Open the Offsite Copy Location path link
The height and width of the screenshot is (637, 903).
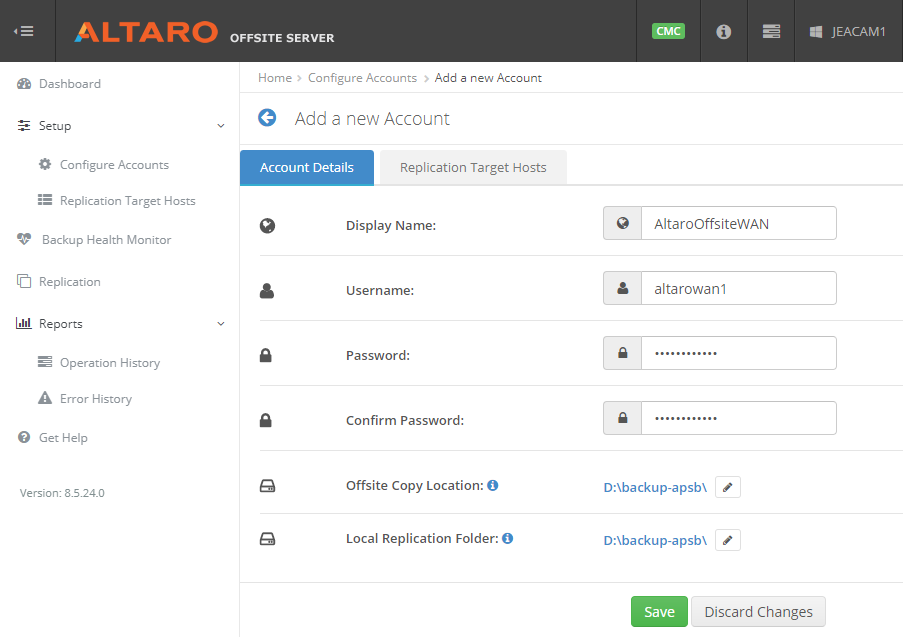coord(655,487)
